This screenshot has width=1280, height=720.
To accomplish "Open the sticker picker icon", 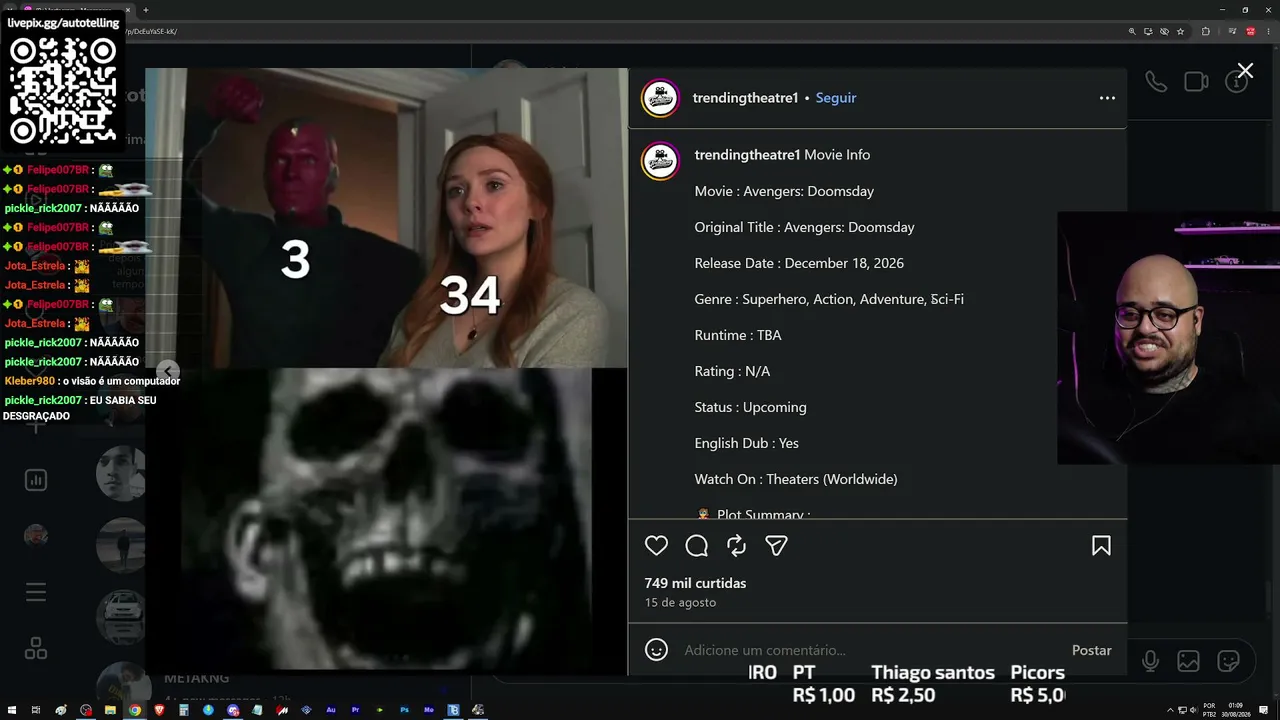I will click(1228, 661).
